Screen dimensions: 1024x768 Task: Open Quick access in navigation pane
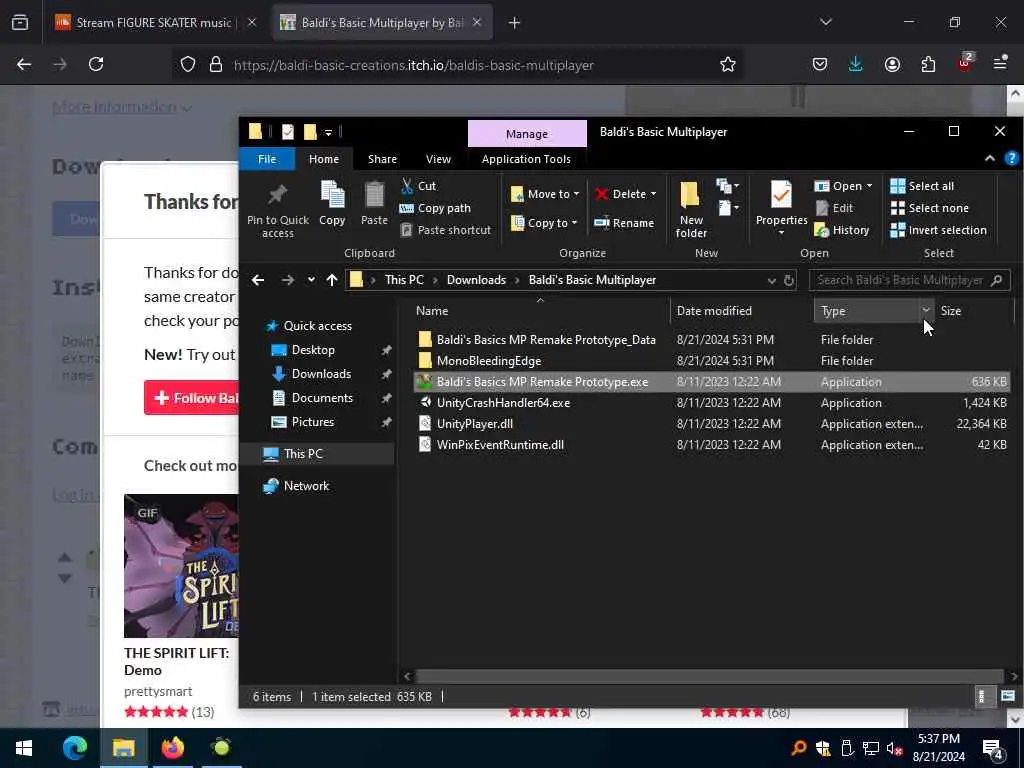pos(317,326)
